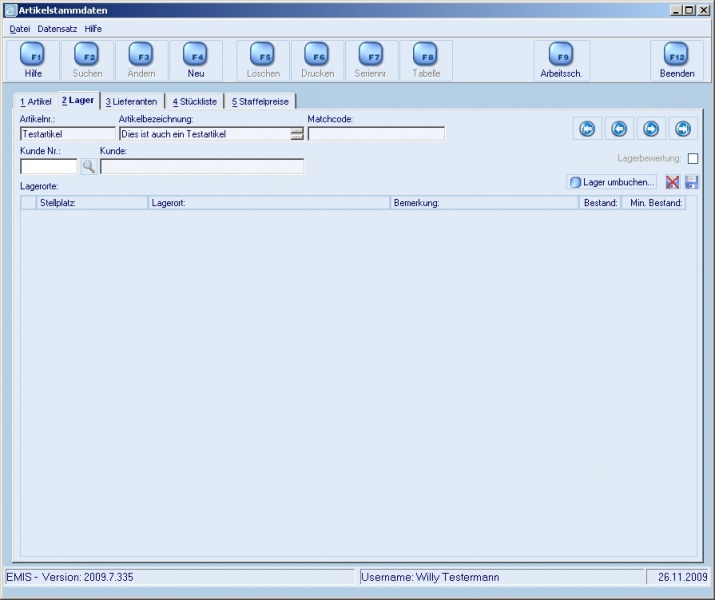715x600 pixels.
Task: Click the Lagerort column header
Action: click(x=269, y=203)
